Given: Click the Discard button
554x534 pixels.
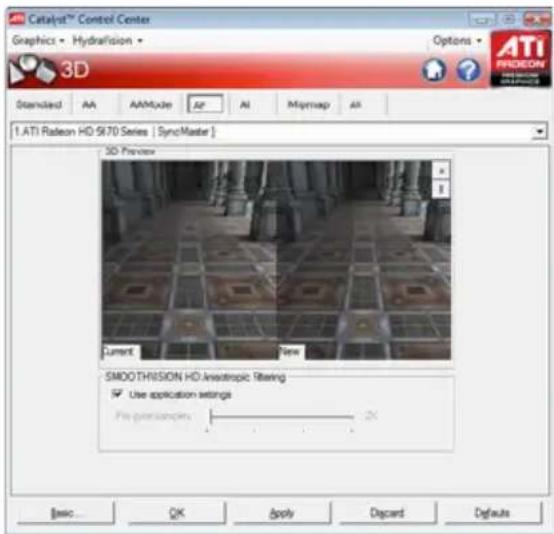Looking at the screenshot, I should (x=387, y=512).
